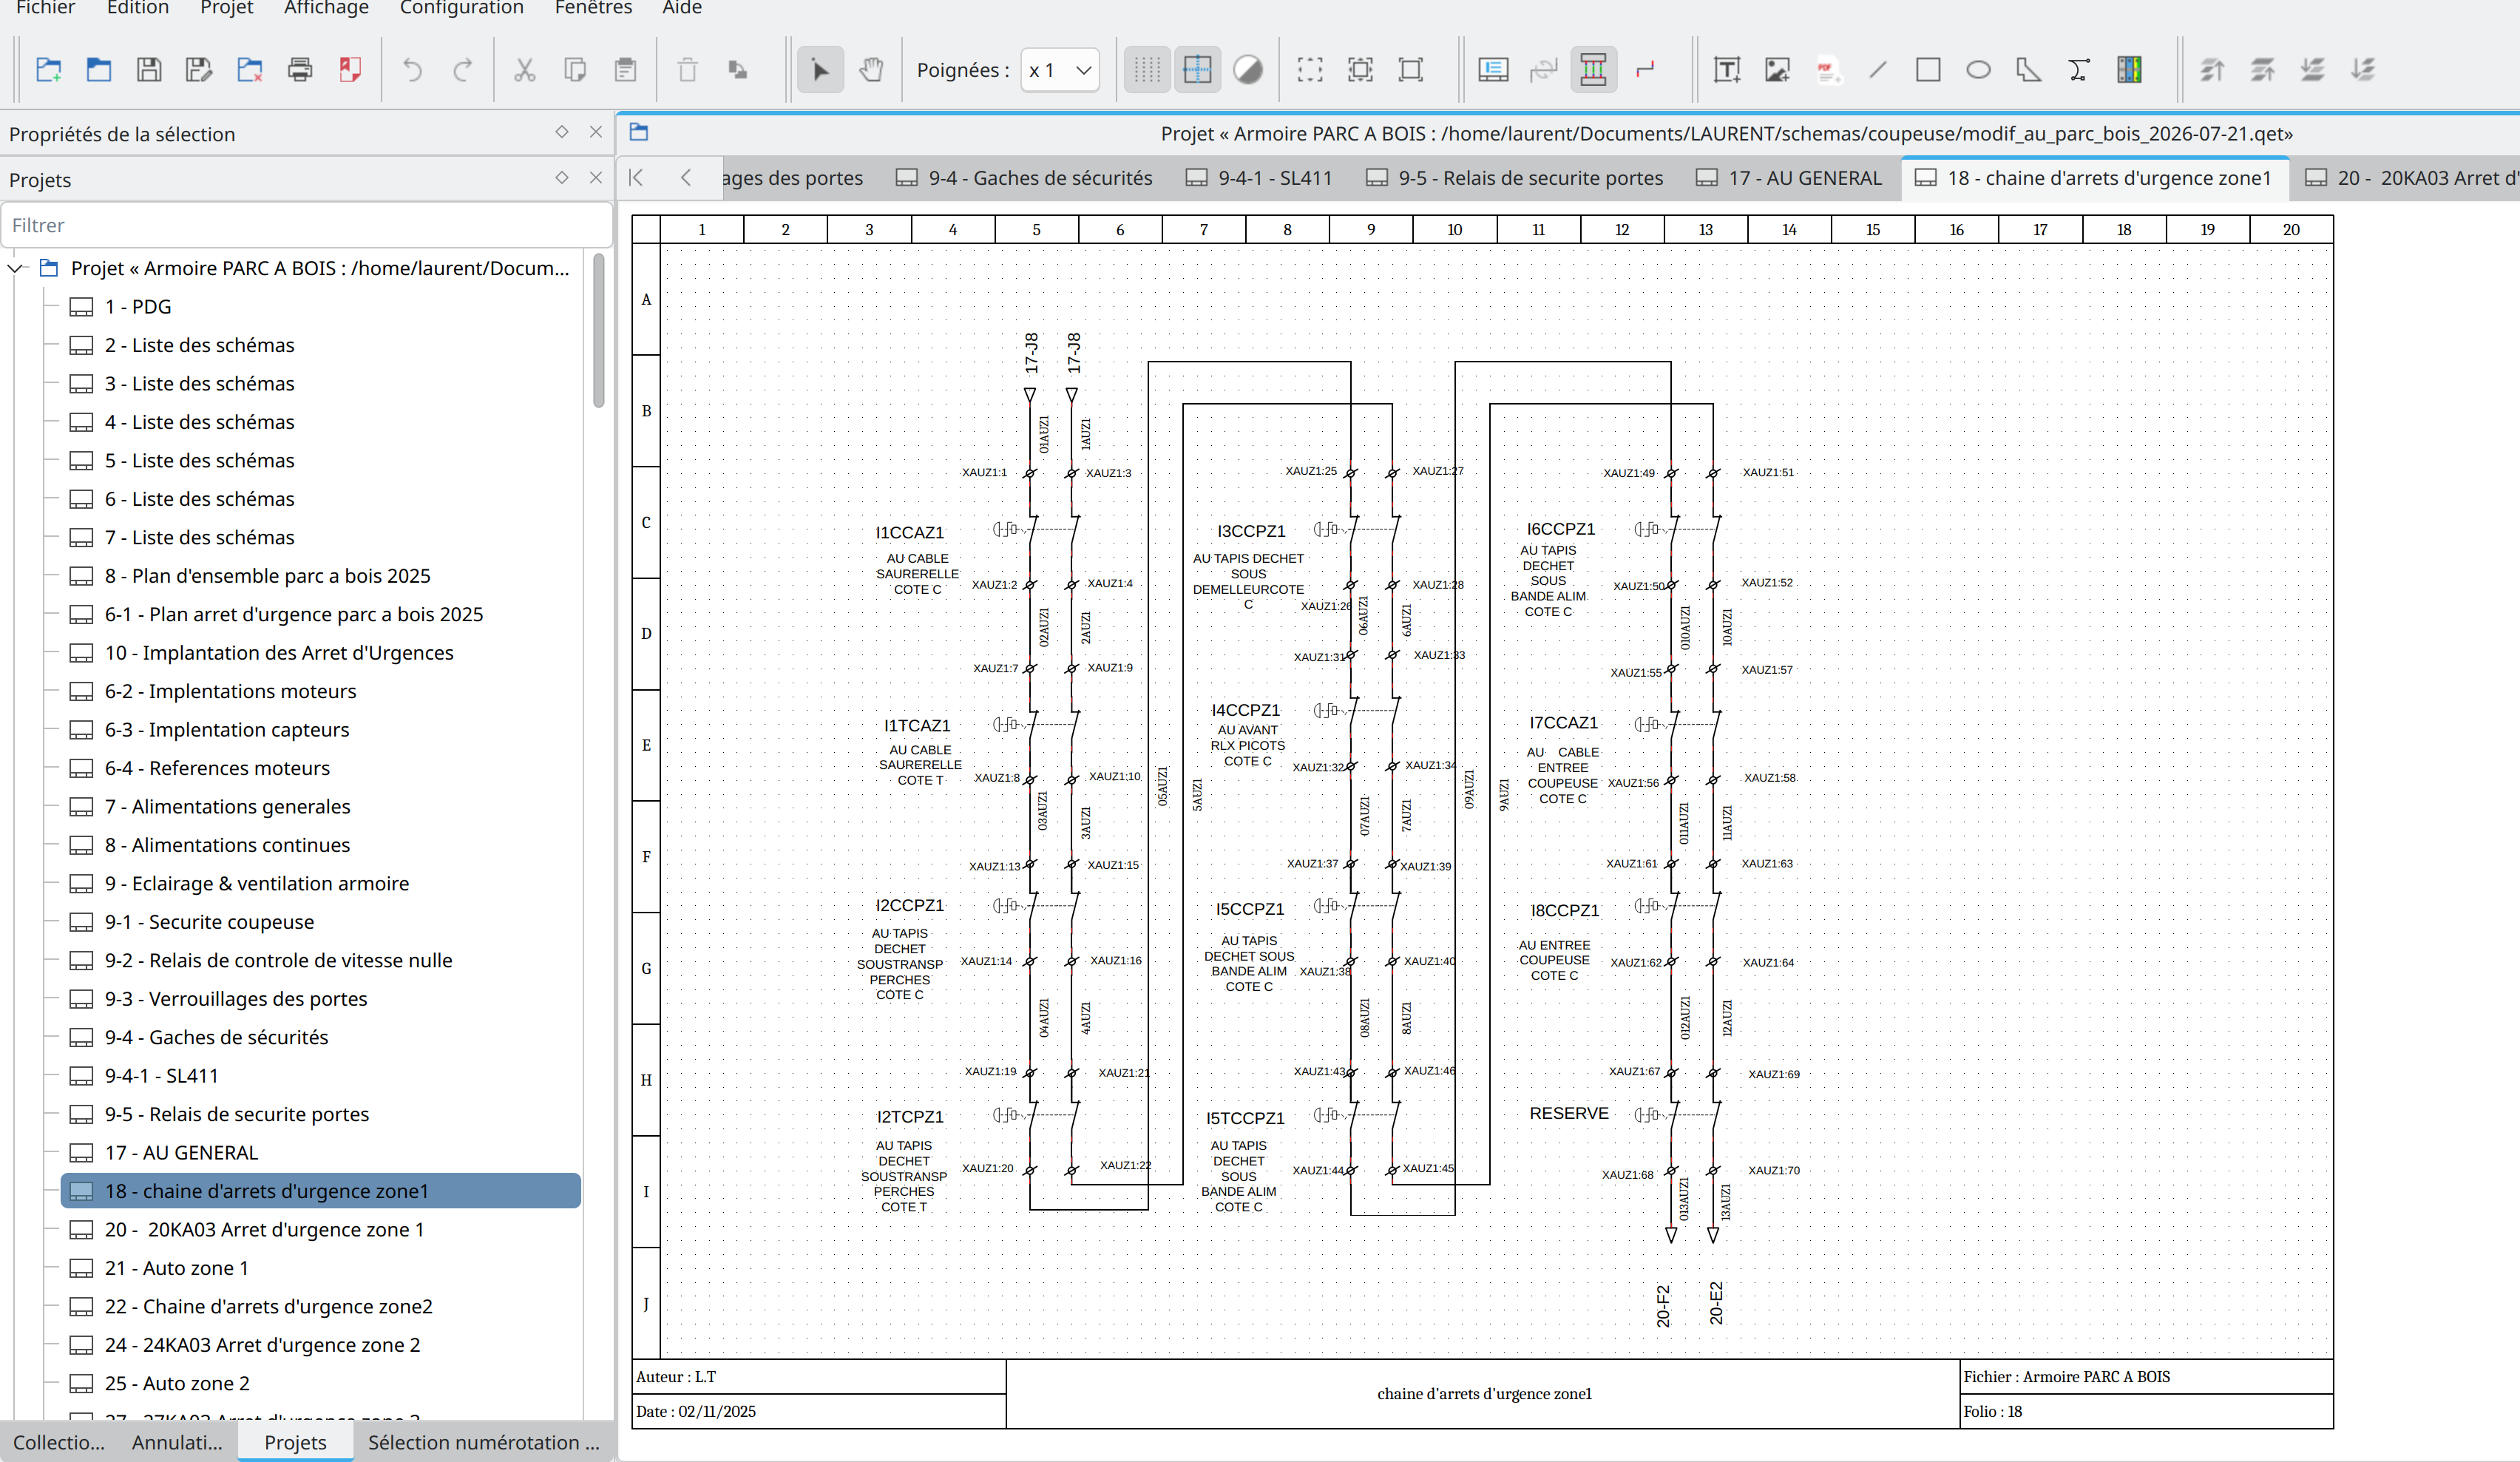This screenshot has height=1462, width=2520.
Task: Send selection to the back
Action: click(2363, 70)
